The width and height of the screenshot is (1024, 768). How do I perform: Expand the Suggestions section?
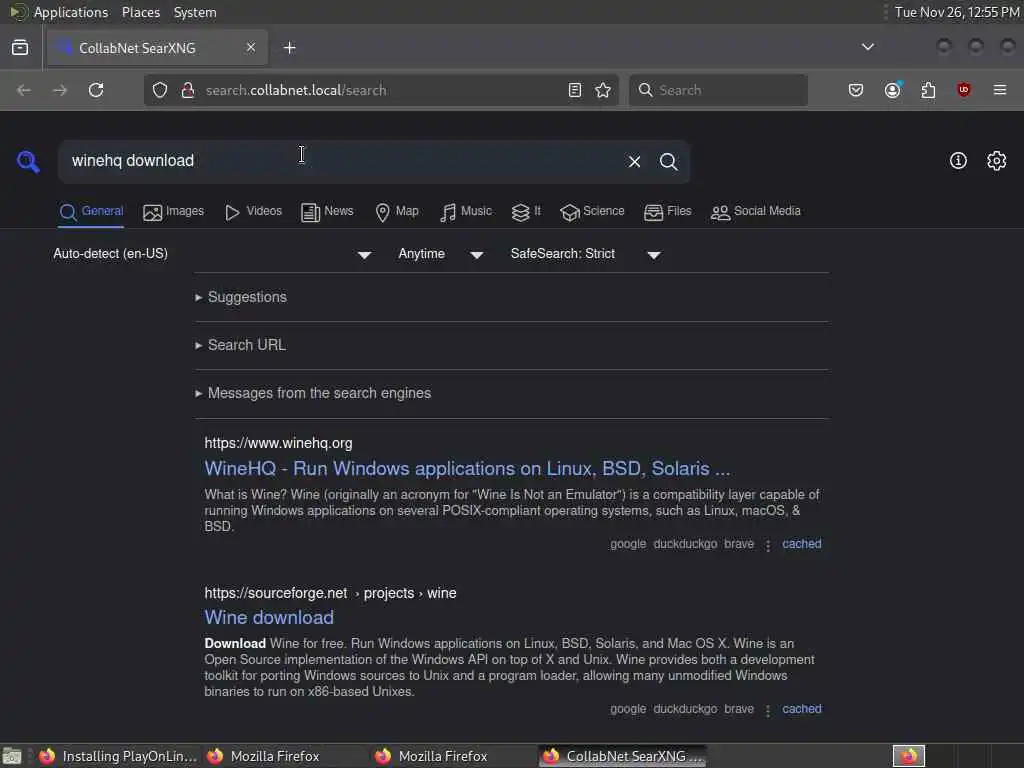(241, 297)
